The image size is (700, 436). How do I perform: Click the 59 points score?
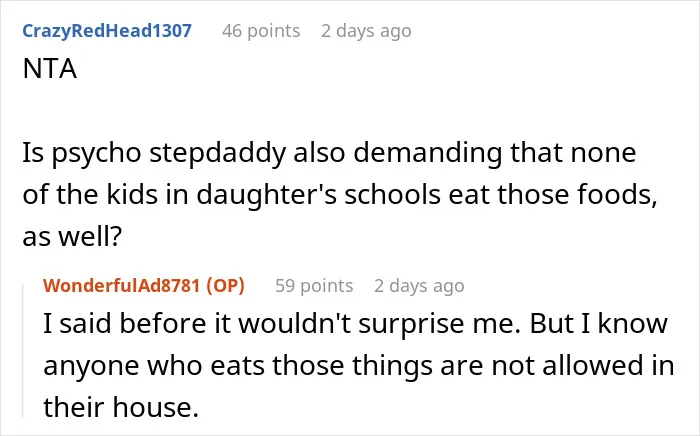pos(314,286)
